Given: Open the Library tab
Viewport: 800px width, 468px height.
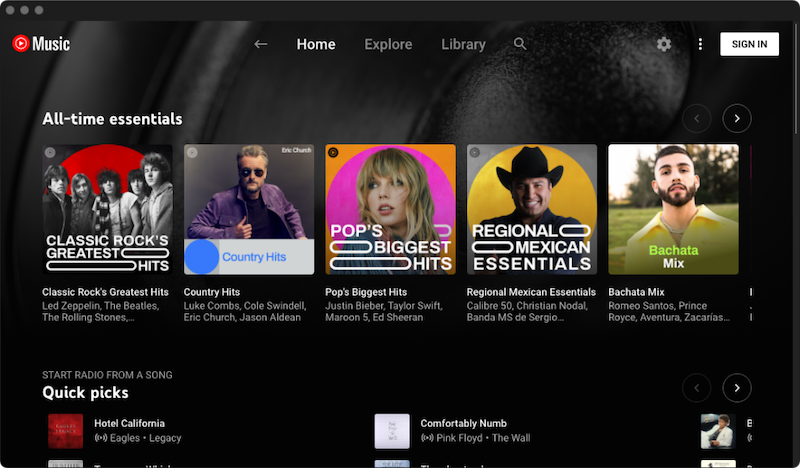Looking at the screenshot, I should (463, 44).
